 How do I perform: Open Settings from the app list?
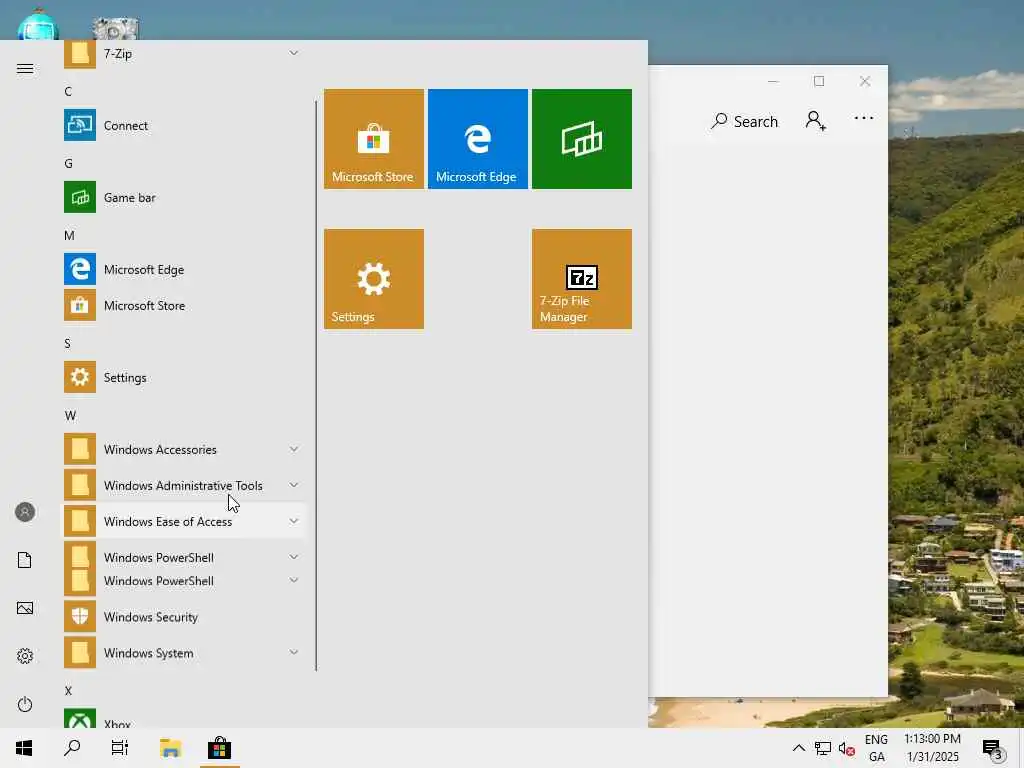point(184,377)
